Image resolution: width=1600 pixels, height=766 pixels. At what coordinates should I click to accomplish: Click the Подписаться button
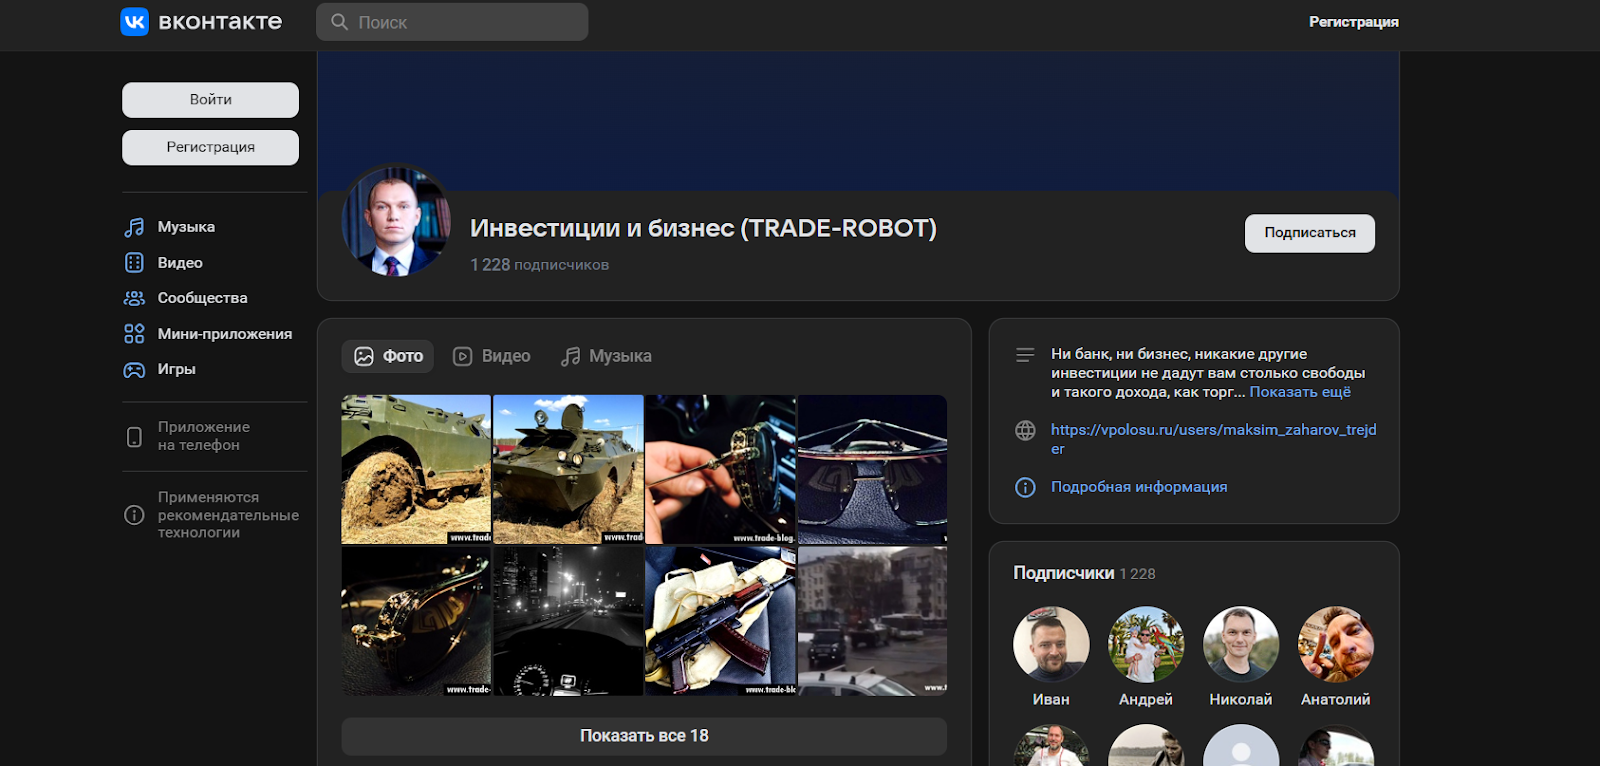1309,233
